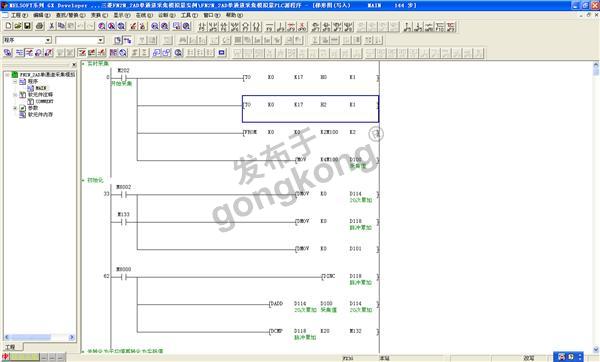The image size is (600, 362).
Task: Collapse the 程序 node in project tree
Action: [15, 82]
